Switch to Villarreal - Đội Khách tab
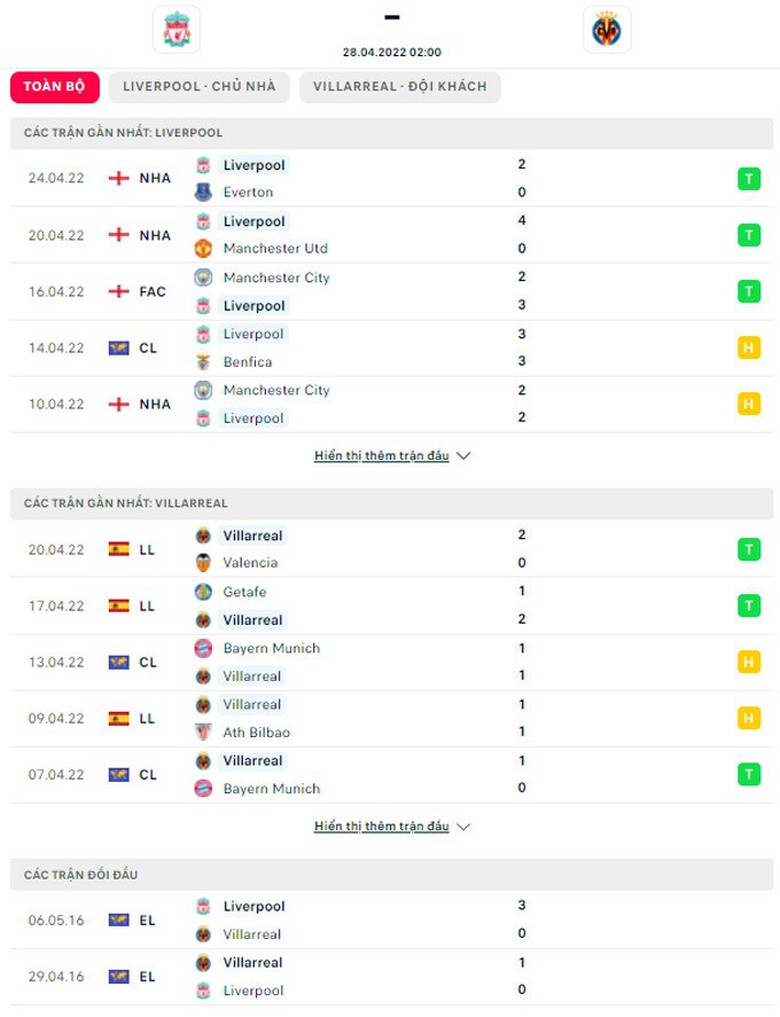 (x=400, y=86)
